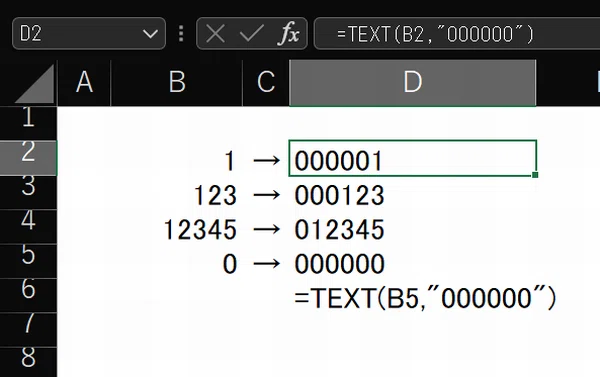Click the formula bar resize dots handle
The height and width of the screenshot is (377, 600).
(181, 34)
